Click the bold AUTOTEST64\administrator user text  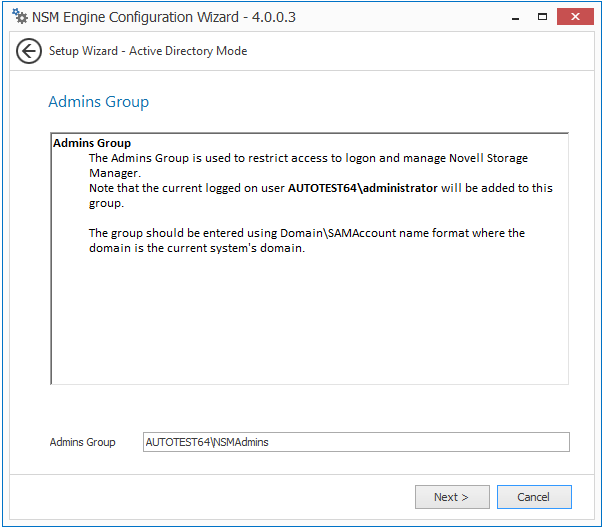pyautogui.click(x=363, y=188)
